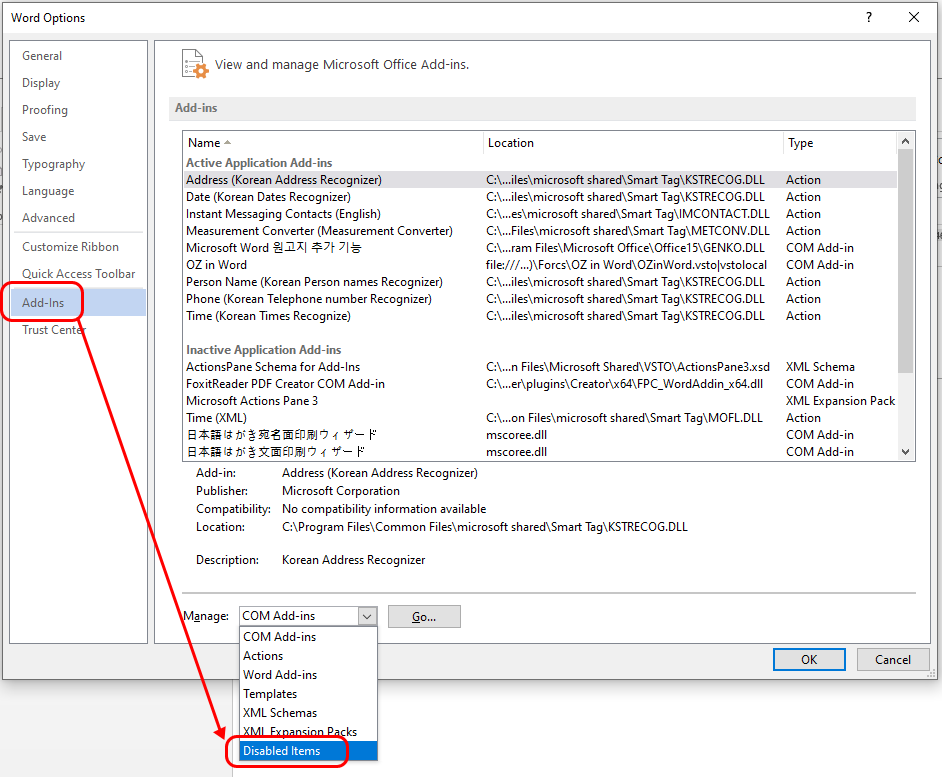
Task: Select Date (Korean Dates Recognizer) add-in
Action: [x=540, y=197]
